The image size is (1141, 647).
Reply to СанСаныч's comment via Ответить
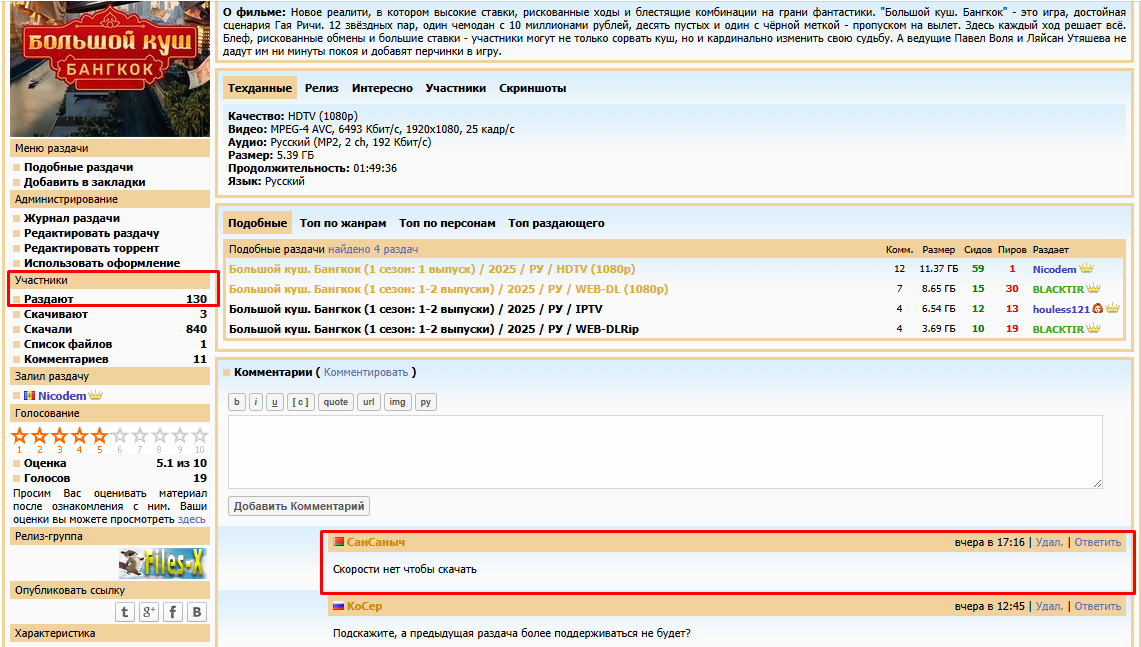click(1097, 542)
